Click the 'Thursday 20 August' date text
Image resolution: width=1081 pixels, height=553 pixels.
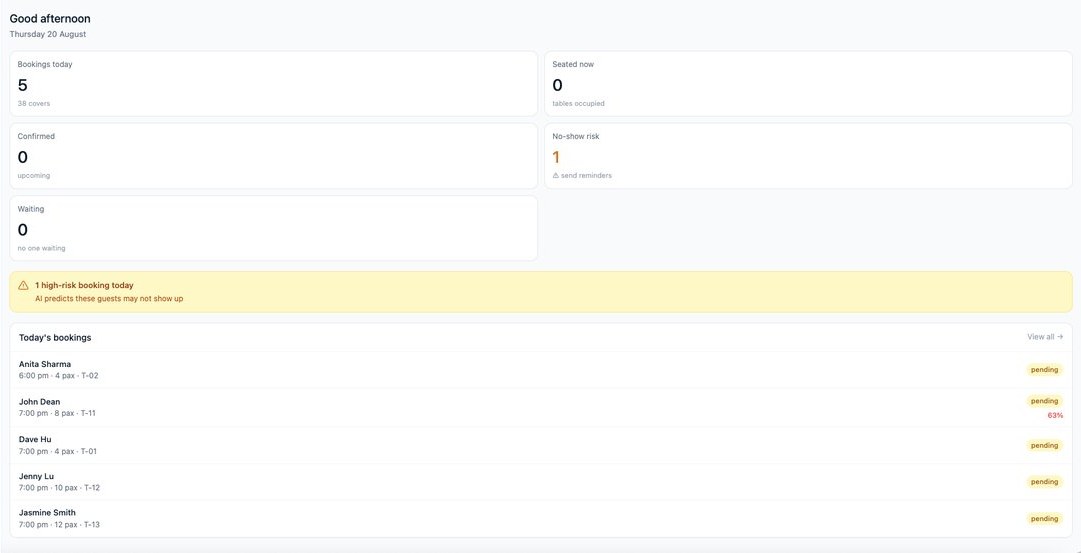(x=48, y=34)
